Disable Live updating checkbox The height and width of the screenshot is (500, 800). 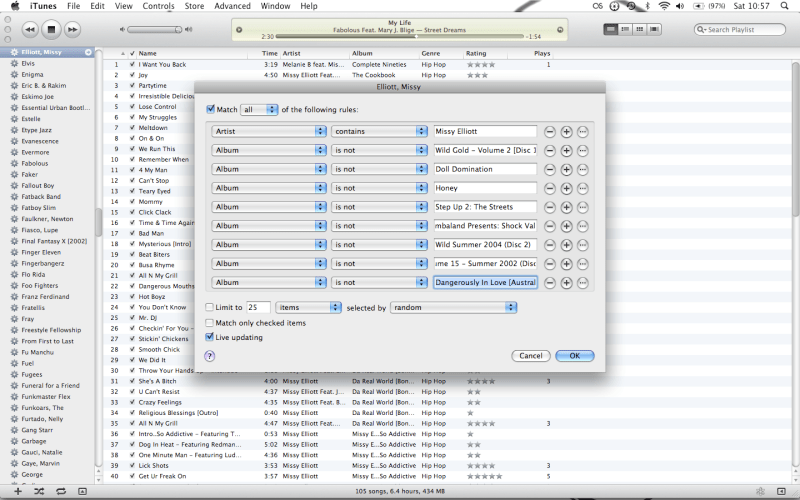click(x=209, y=338)
